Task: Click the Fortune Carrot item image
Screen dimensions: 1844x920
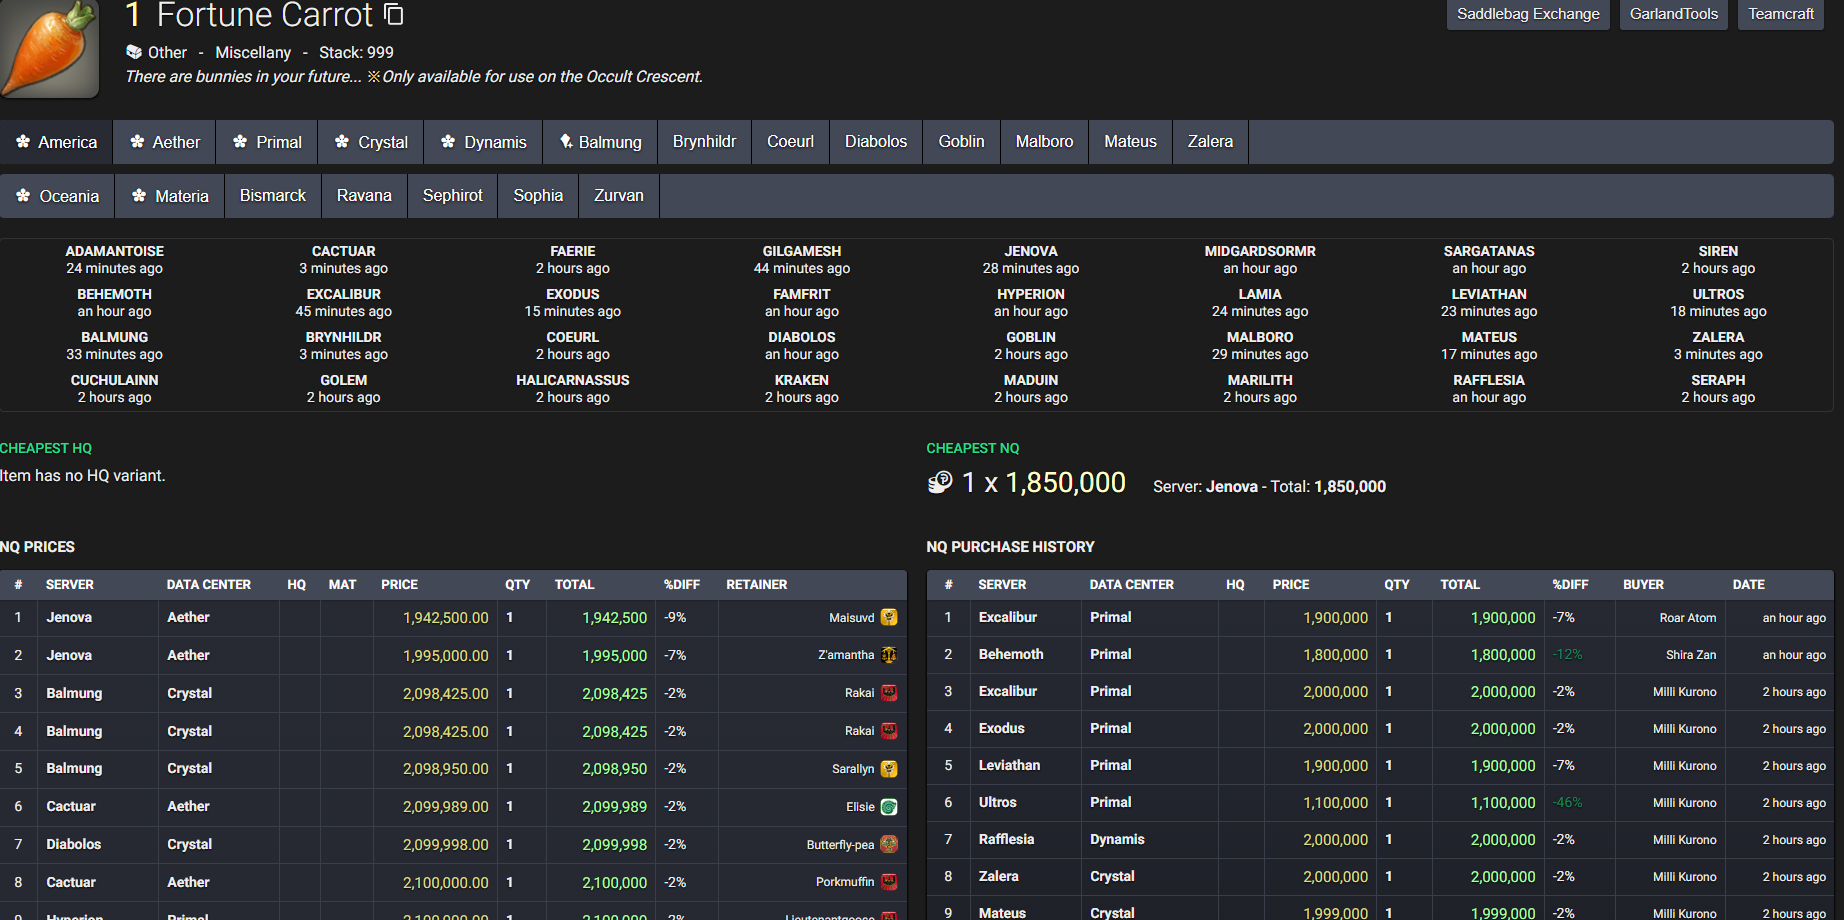Action: pos(50,48)
